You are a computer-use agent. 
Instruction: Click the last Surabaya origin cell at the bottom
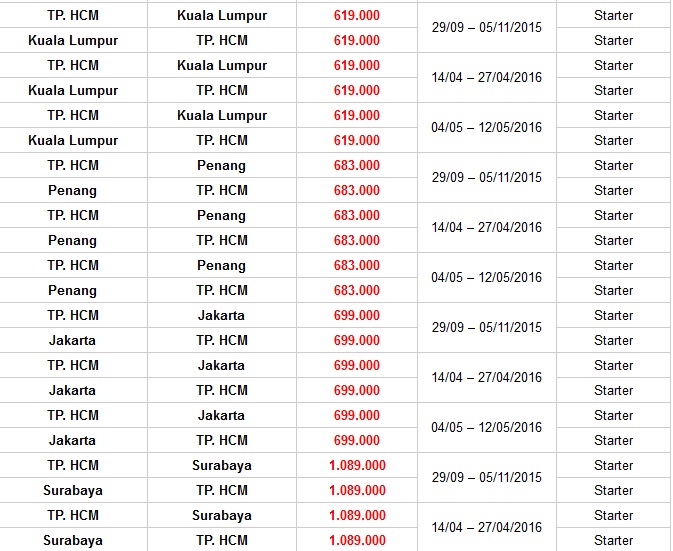pyautogui.click(x=73, y=541)
